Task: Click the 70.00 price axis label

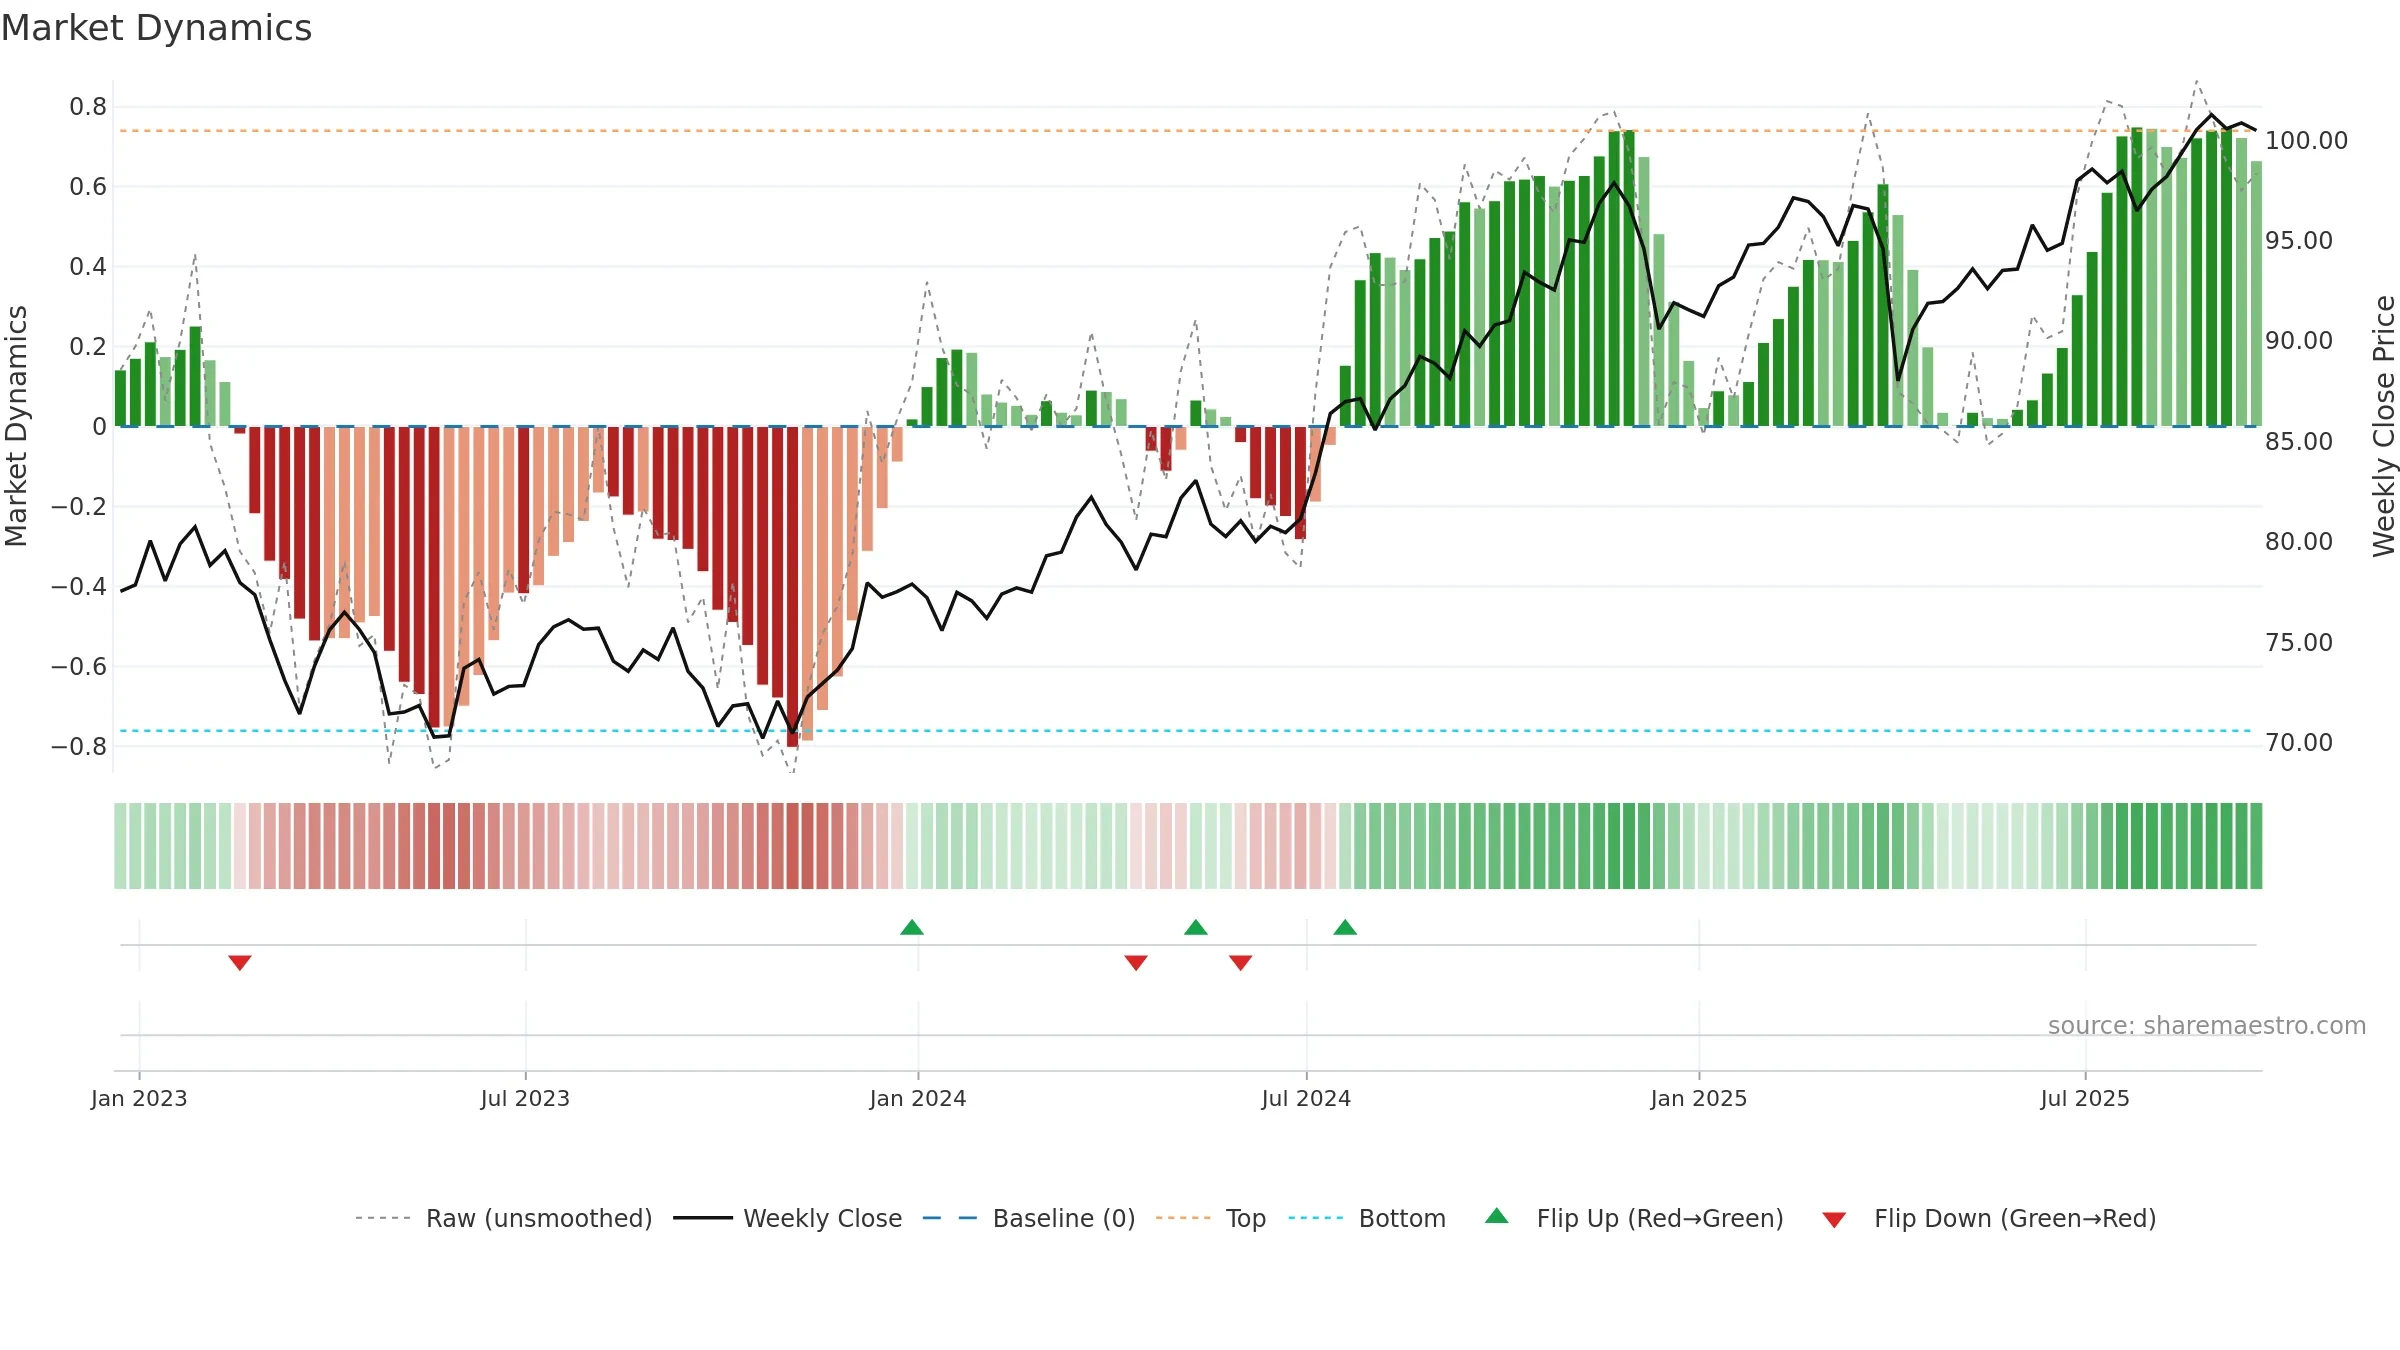Action: click(2299, 742)
